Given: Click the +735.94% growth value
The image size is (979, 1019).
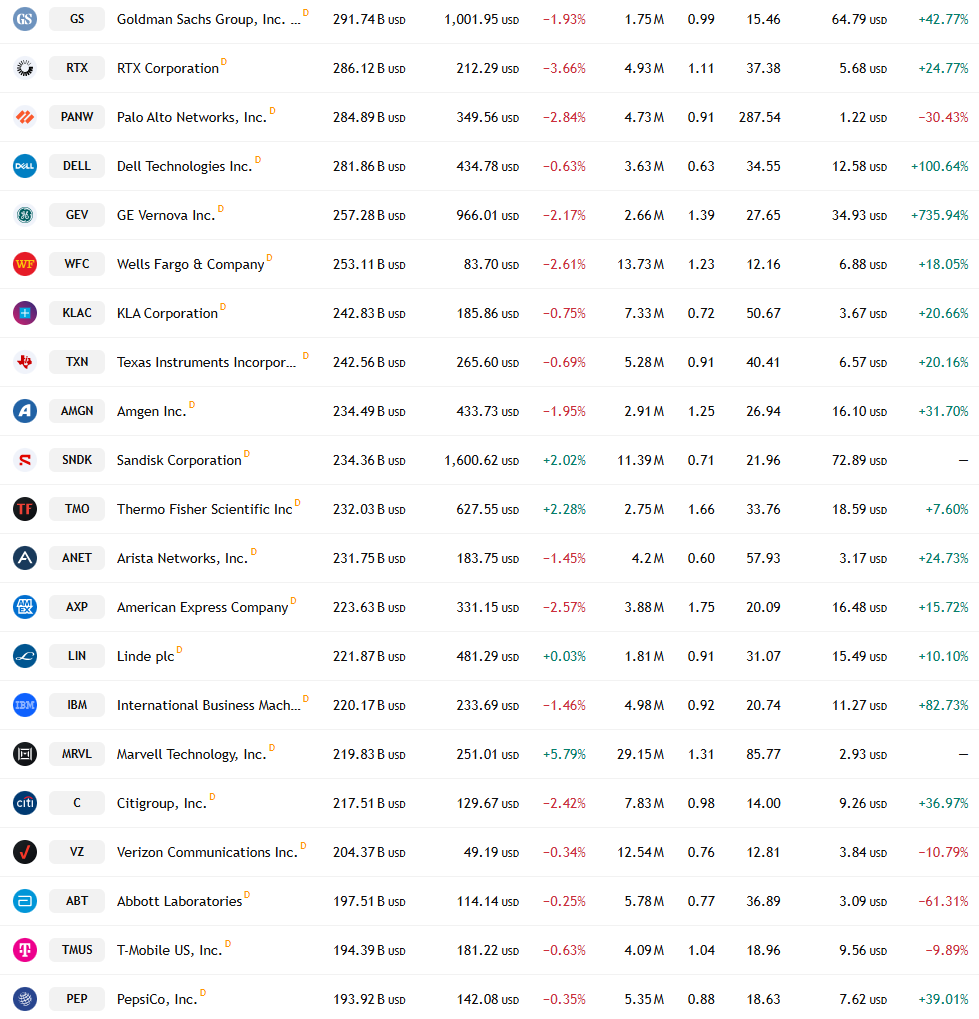Looking at the screenshot, I should point(940,215).
